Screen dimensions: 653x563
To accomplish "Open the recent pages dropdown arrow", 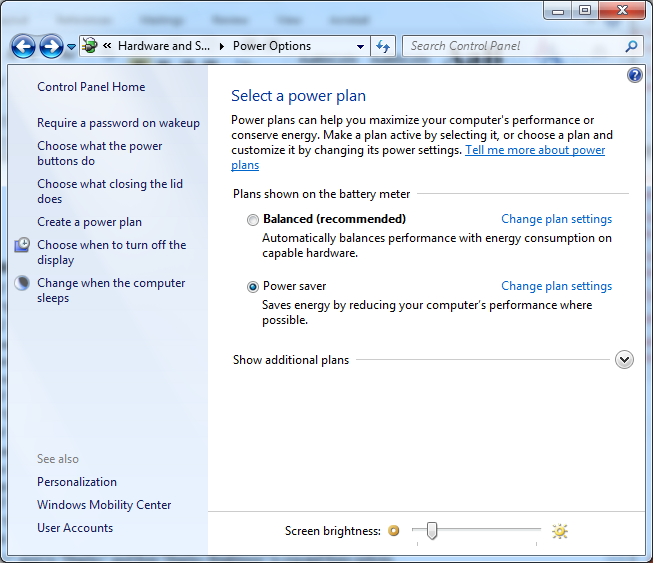I will [72, 47].
